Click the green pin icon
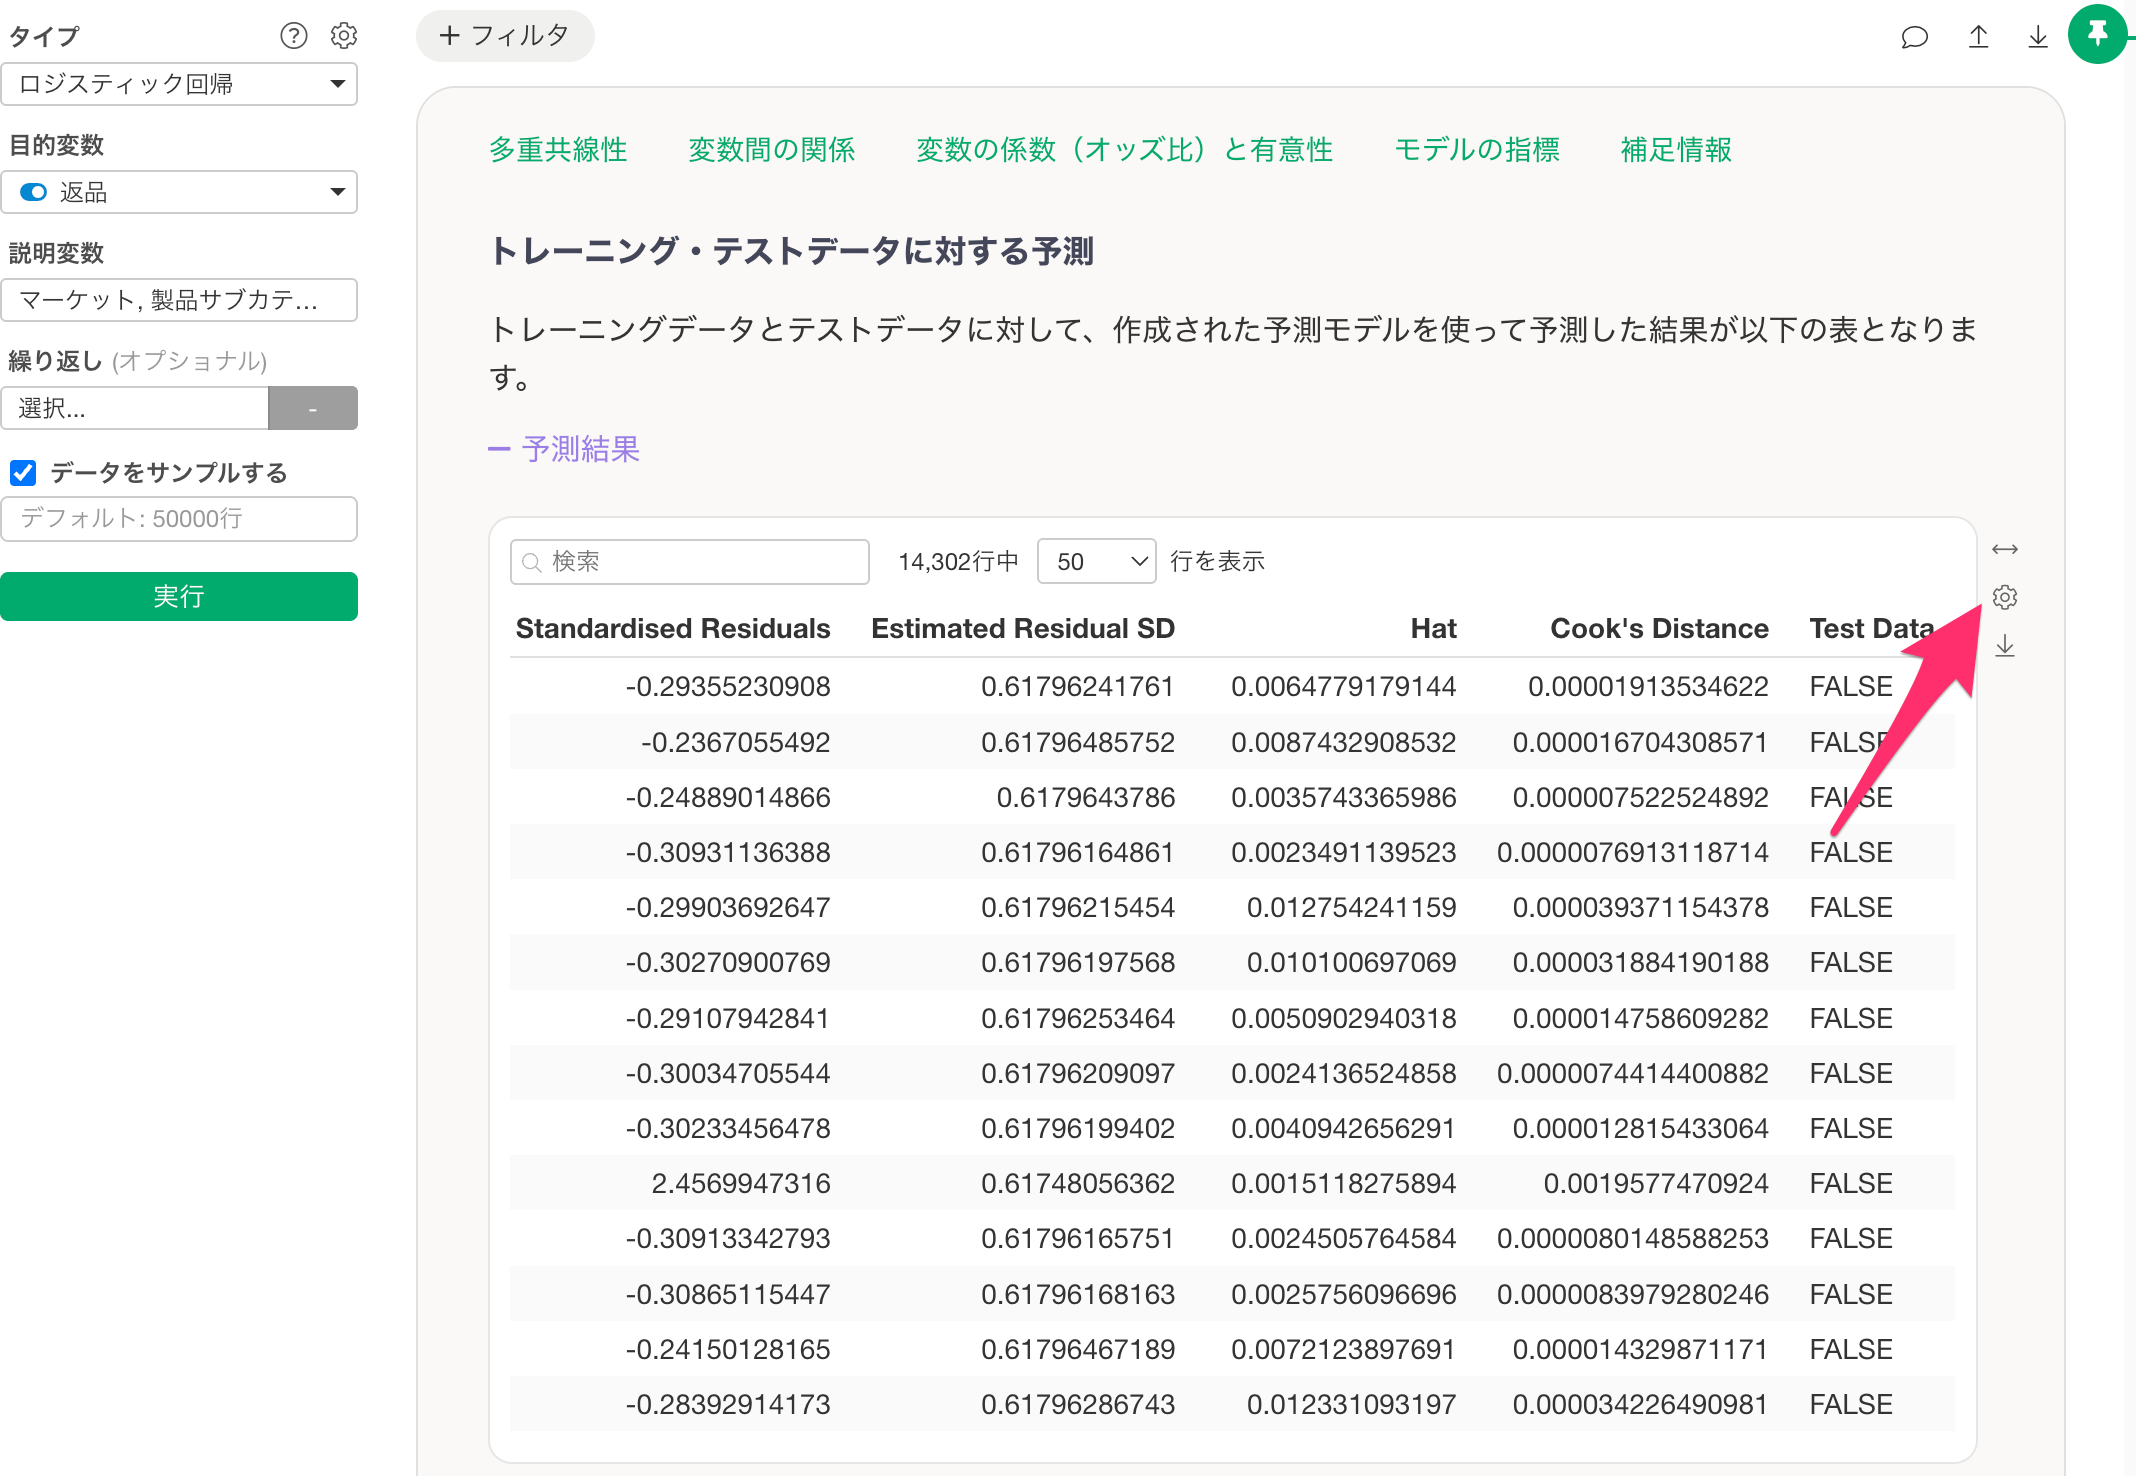The image size is (2136, 1476). 2097,34
